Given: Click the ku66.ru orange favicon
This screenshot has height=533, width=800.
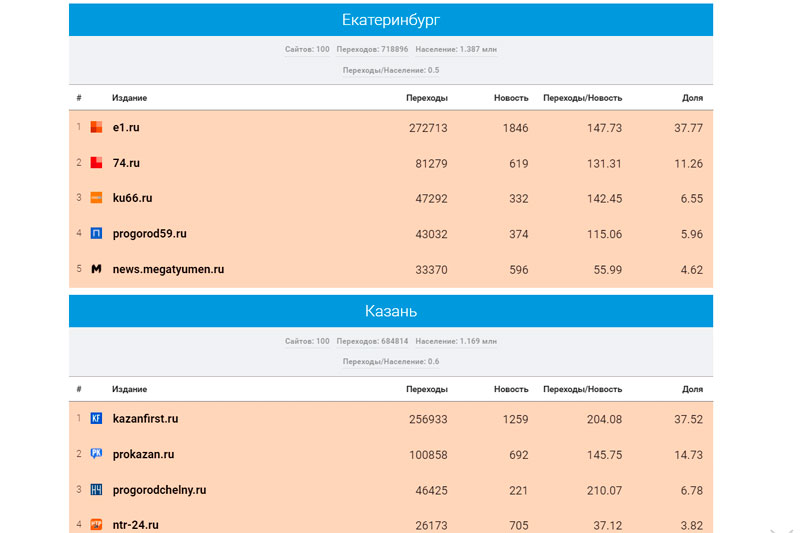Looking at the screenshot, I should (96, 198).
